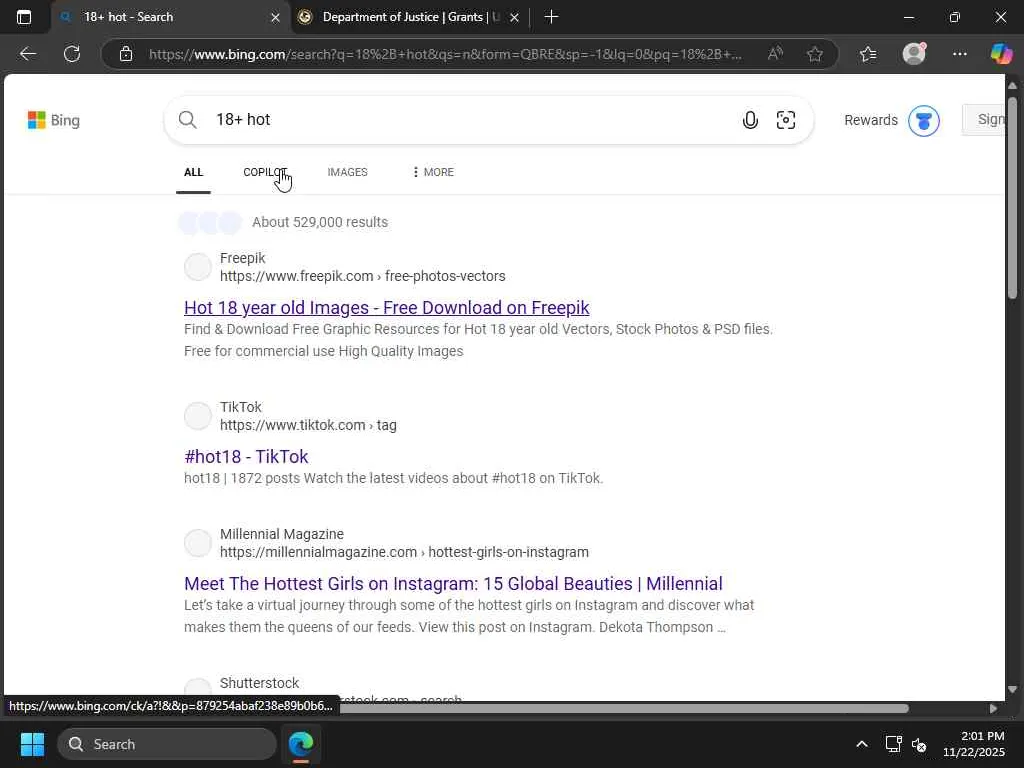The height and width of the screenshot is (768, 1024).
Task: Open Read aloud icon in address bar
Action: click(775, 54)
